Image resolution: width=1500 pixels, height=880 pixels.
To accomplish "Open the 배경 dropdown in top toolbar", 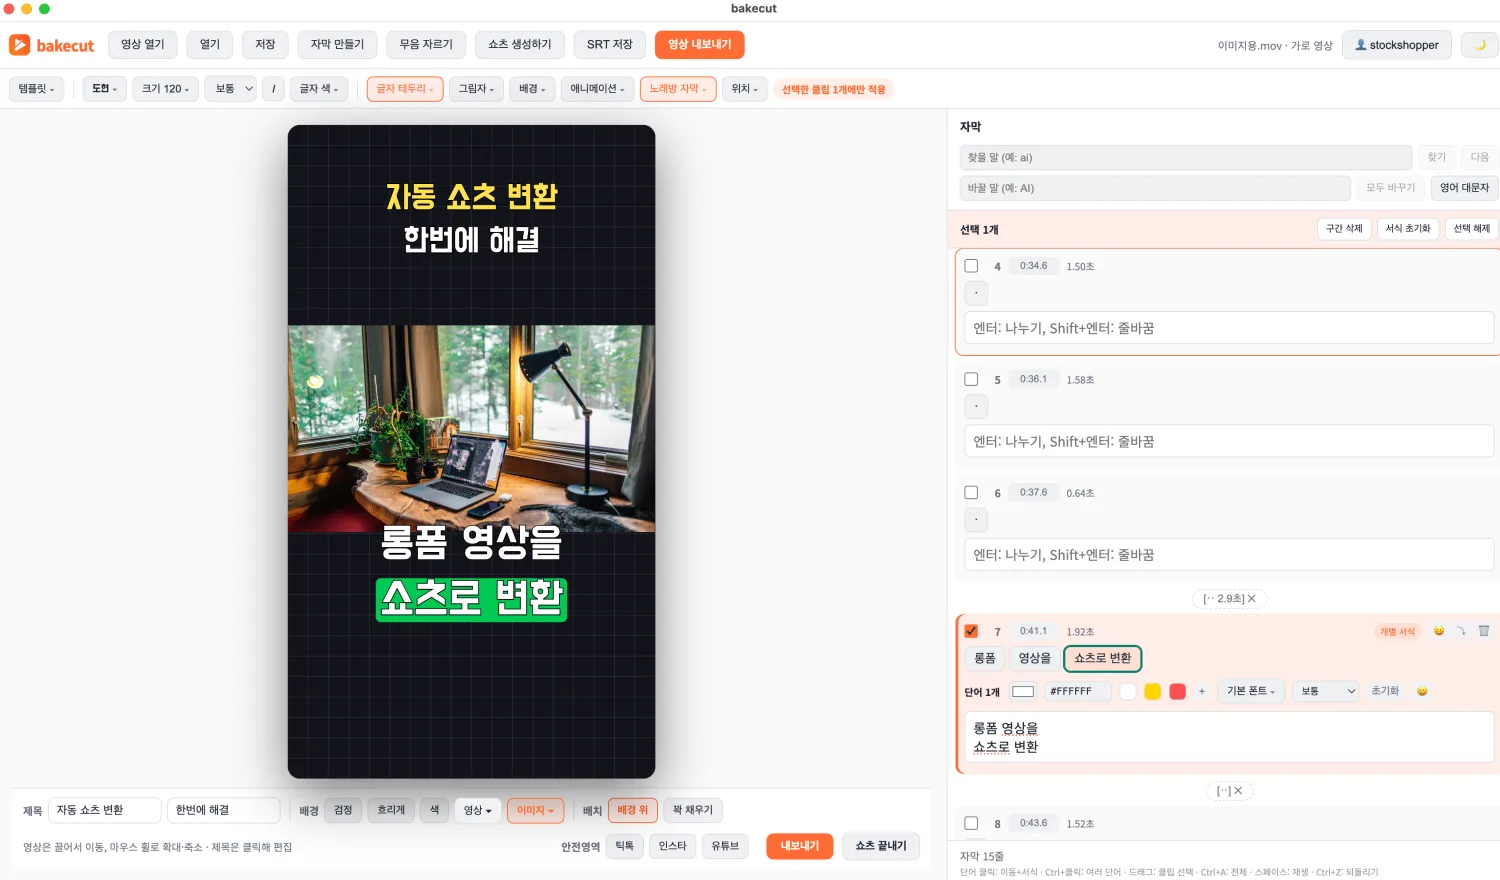I will [x=532, y=89].
